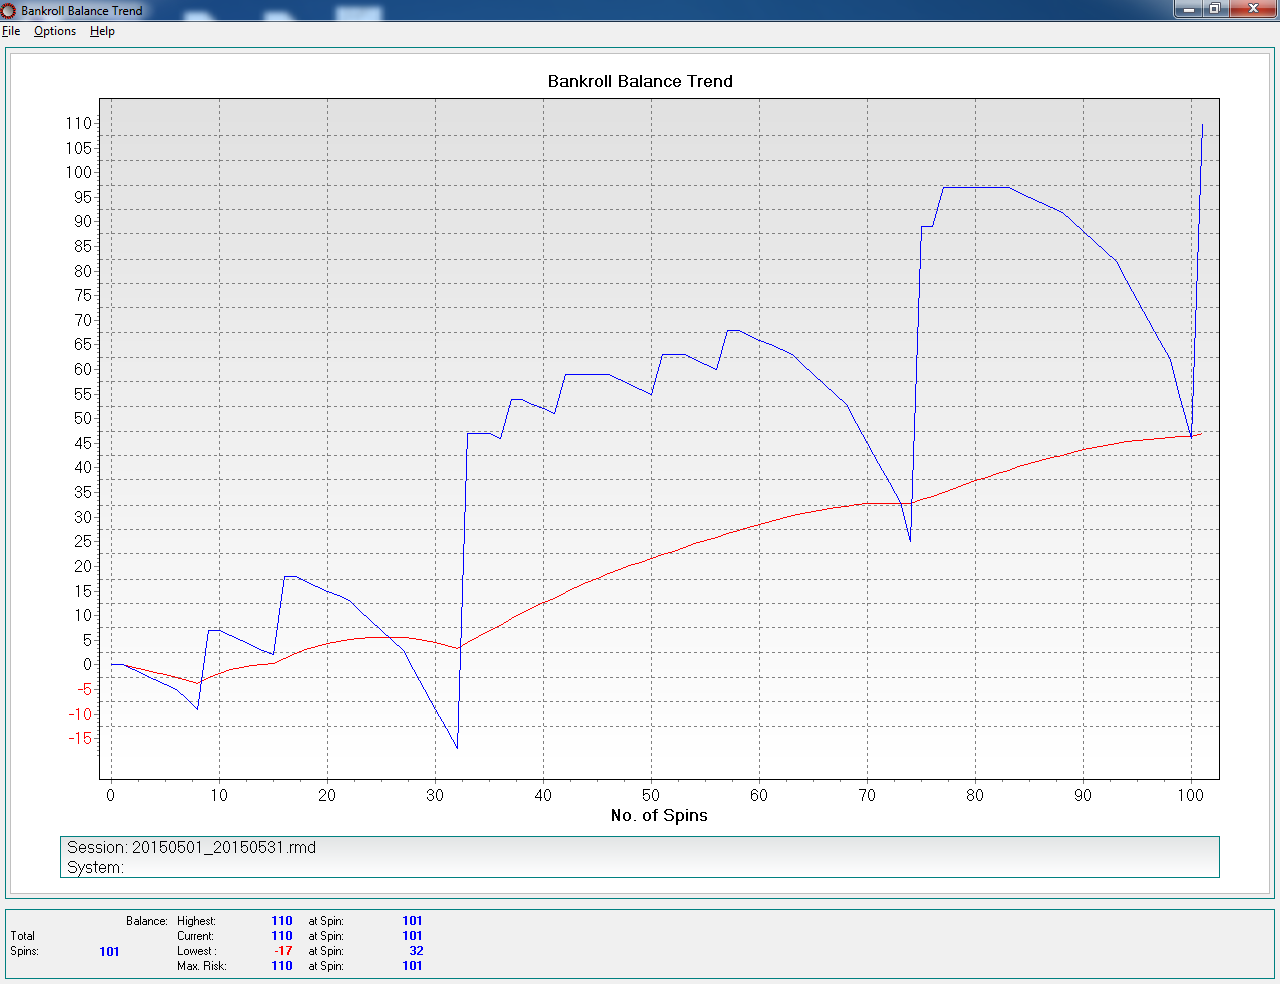
Task: Click the 'Max. Risk:' label
Action: click(202, 966)
